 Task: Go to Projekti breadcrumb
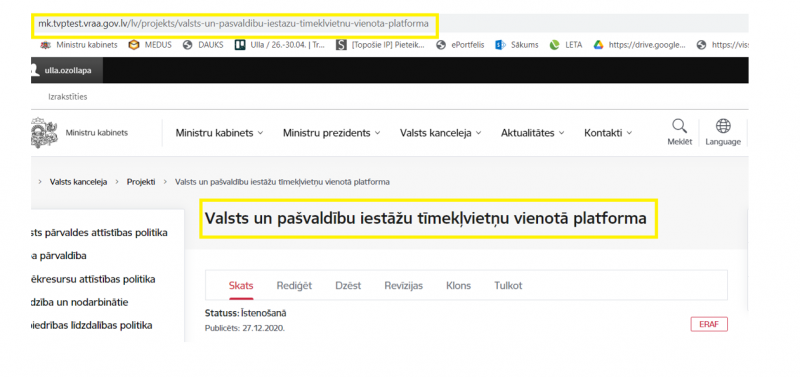(x=141, y=182)
